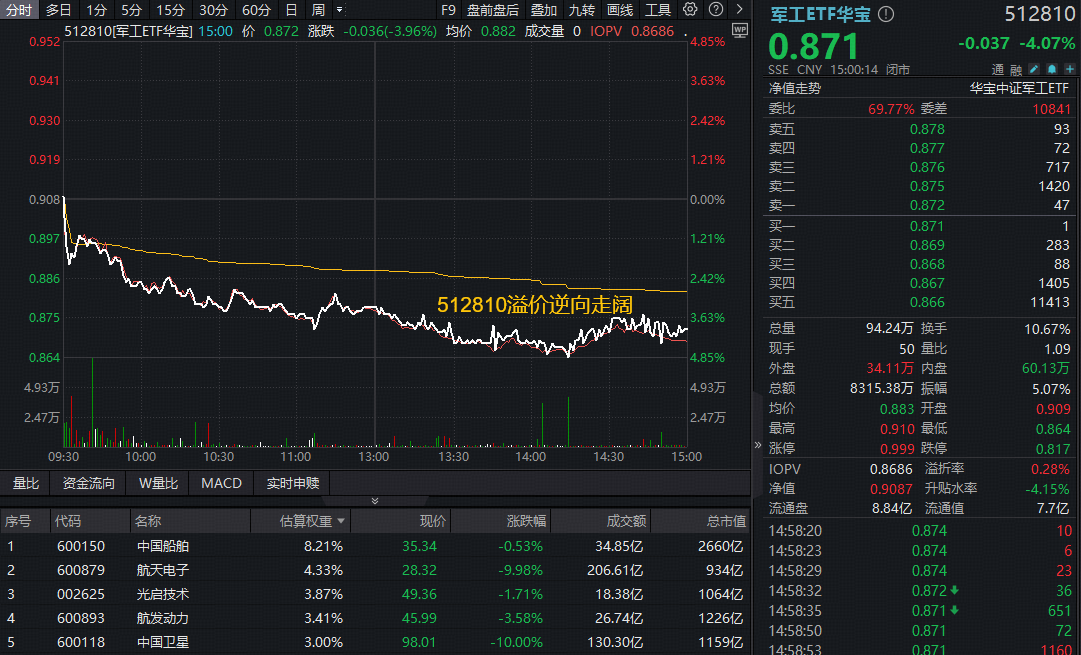The width and height of the screenshot is (1081, 655).
Task: Open the 净值走势 link
Action: (794, 88)
